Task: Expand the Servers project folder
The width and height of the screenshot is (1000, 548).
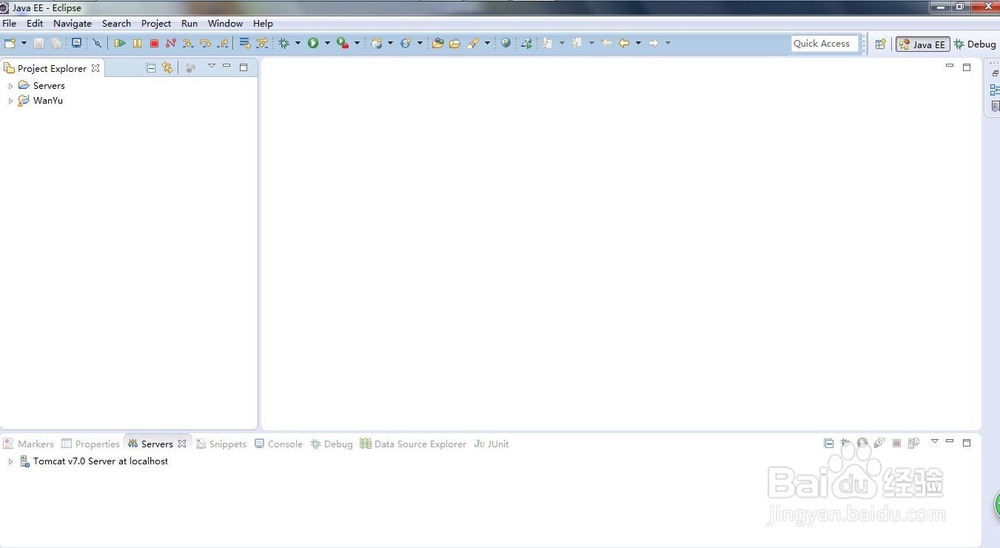Action: (x=10, y=85)
